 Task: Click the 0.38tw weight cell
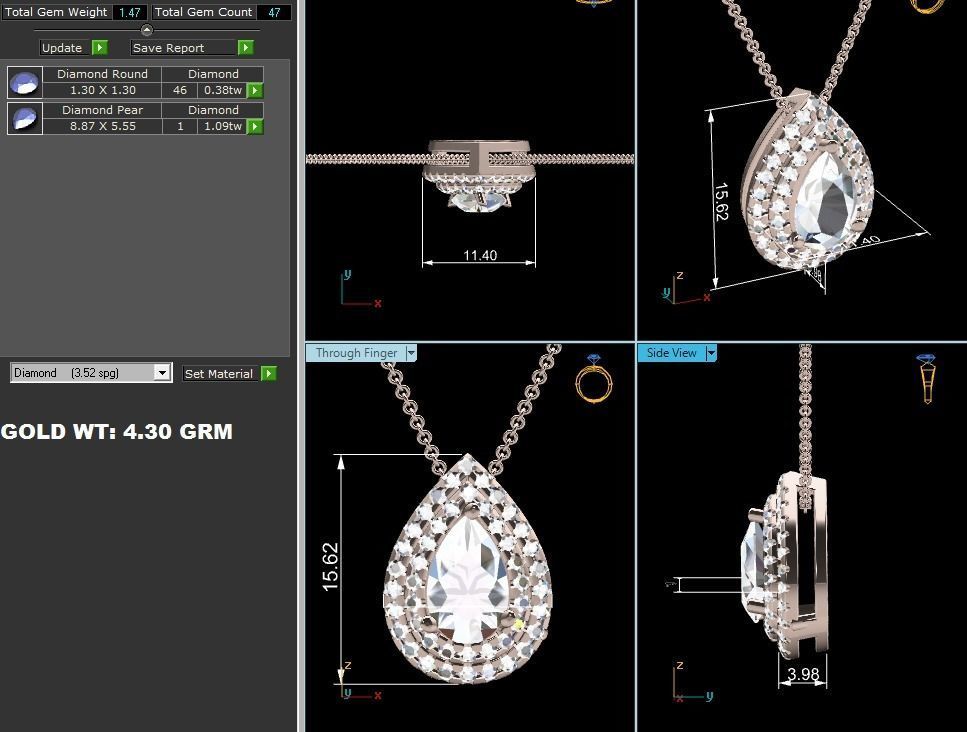pyautogui.click(x=223, y=91)
